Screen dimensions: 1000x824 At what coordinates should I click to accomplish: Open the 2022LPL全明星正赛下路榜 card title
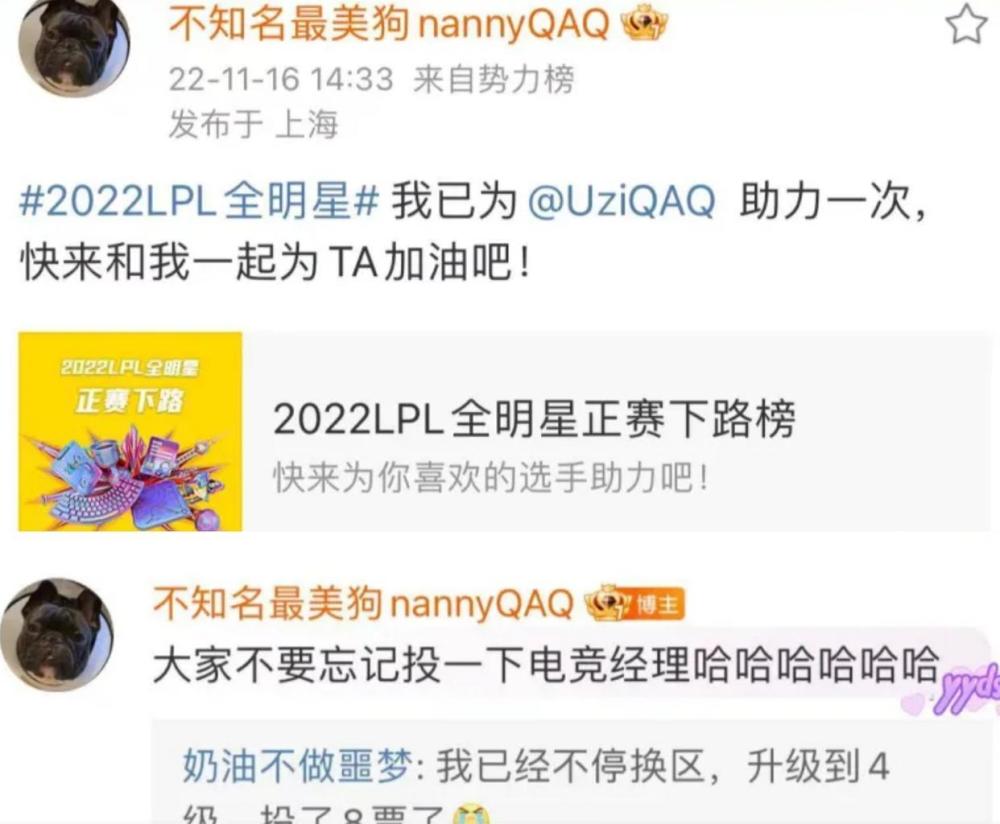[534, 418]
